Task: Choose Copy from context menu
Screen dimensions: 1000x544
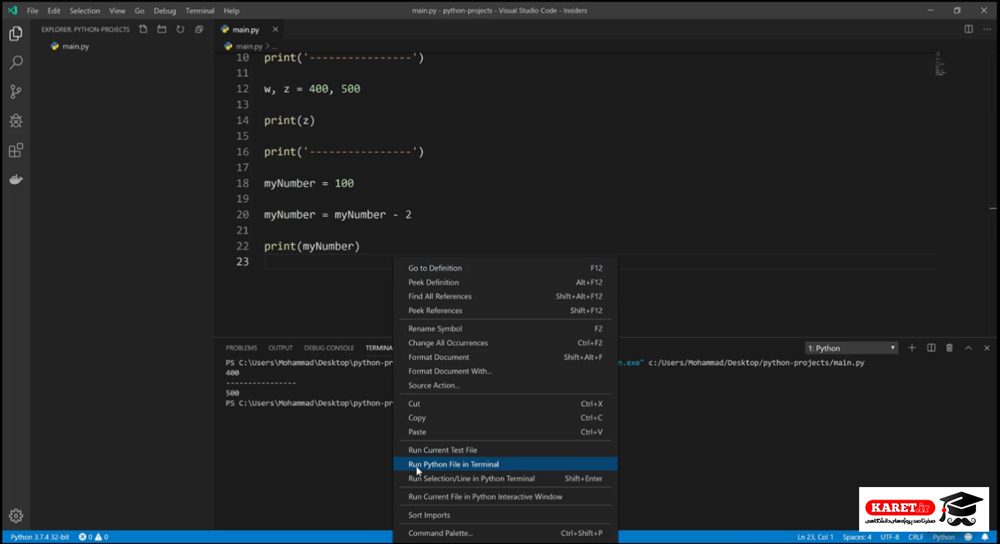Action: [505, 418]
